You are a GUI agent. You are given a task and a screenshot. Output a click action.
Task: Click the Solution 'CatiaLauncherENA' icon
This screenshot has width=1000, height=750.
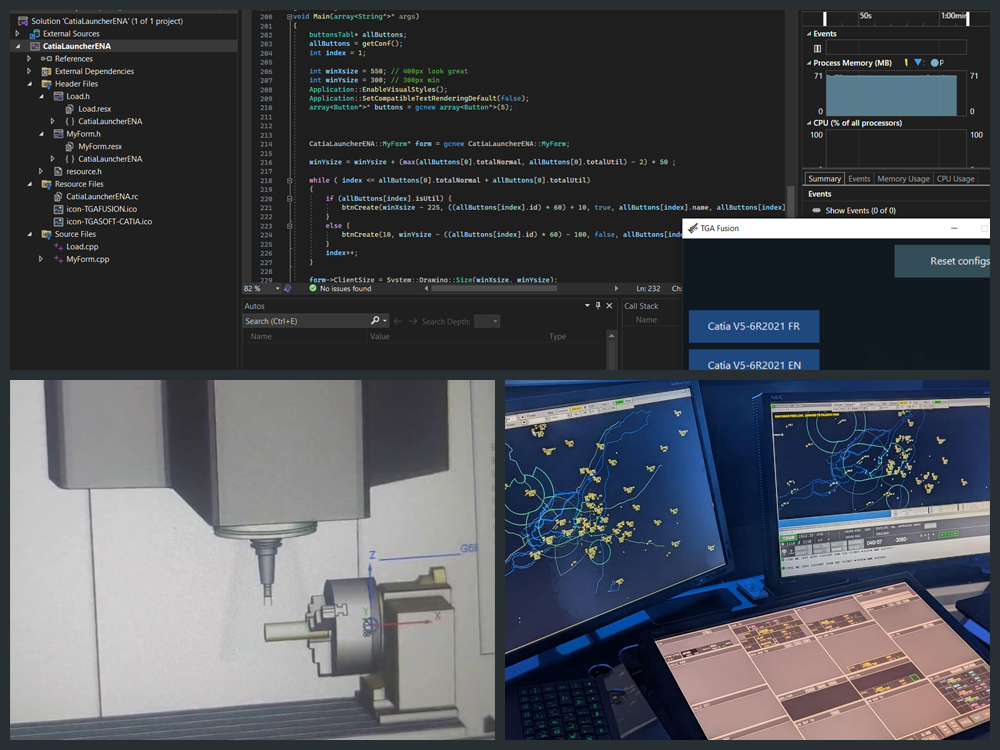[x=23, y=21]
